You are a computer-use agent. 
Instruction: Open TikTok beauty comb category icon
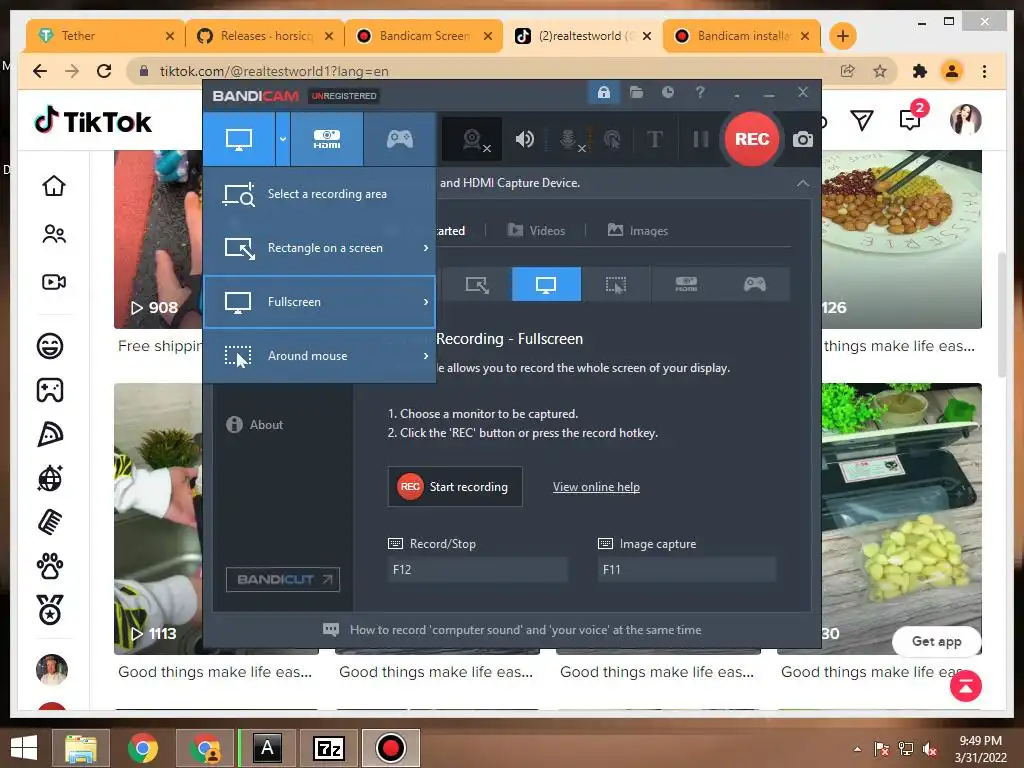[x=50, y=522]
